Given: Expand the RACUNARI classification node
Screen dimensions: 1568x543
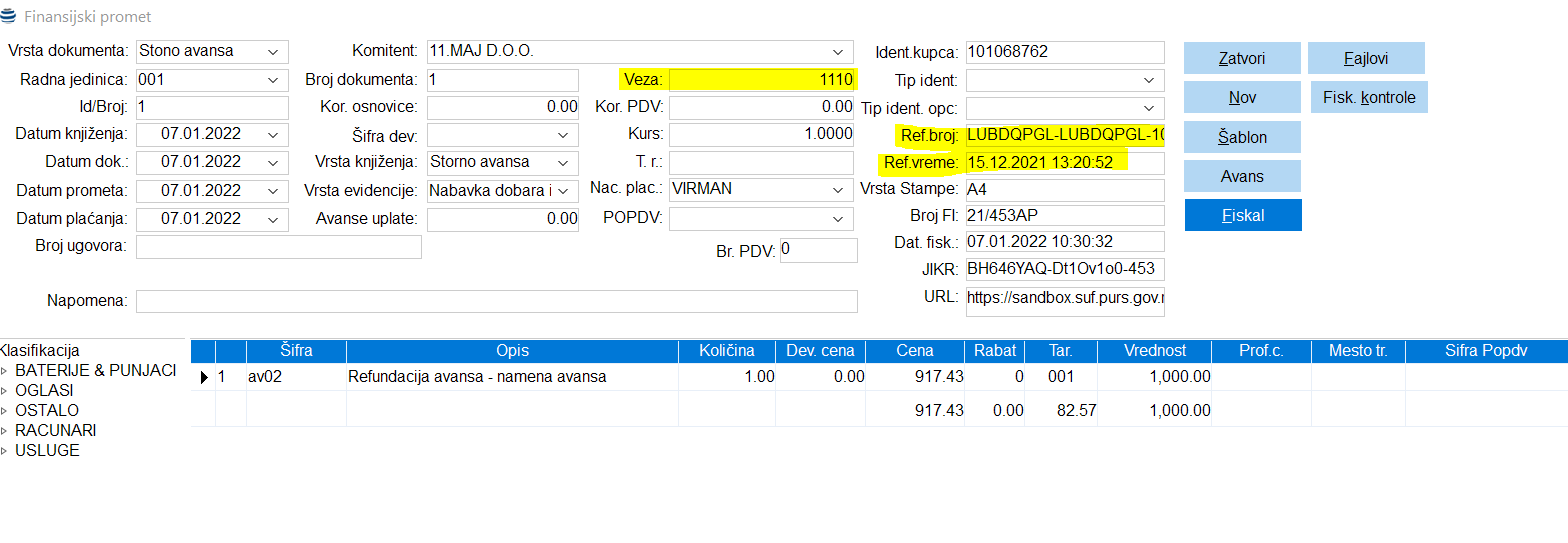Looking at the screenshot, I should (5, 431).
